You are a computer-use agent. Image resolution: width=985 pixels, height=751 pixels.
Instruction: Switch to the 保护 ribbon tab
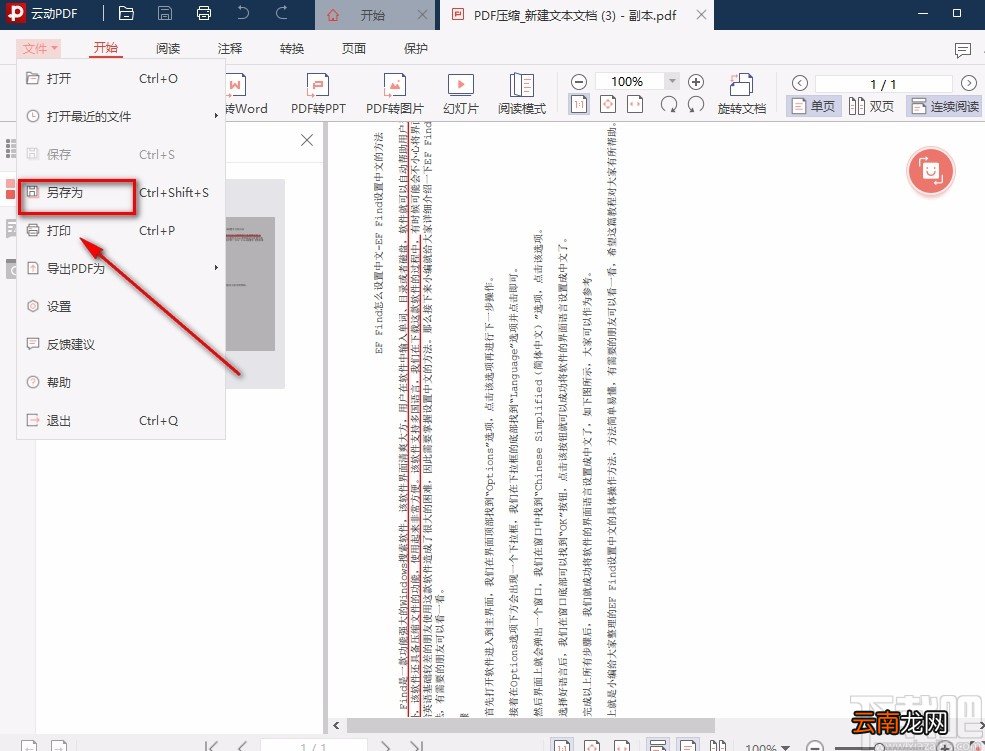415,48
